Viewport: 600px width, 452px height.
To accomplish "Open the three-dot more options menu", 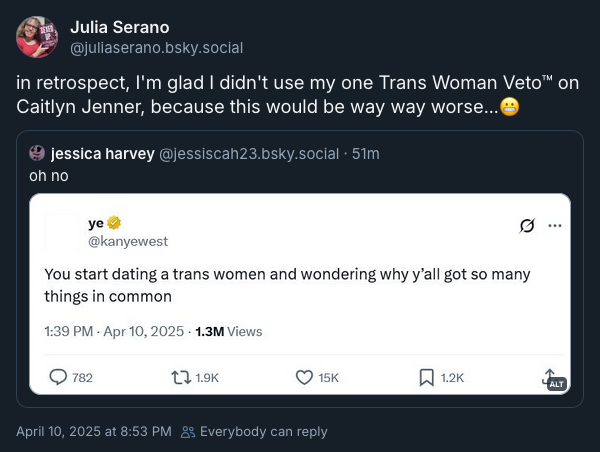I will coord(555,225).
